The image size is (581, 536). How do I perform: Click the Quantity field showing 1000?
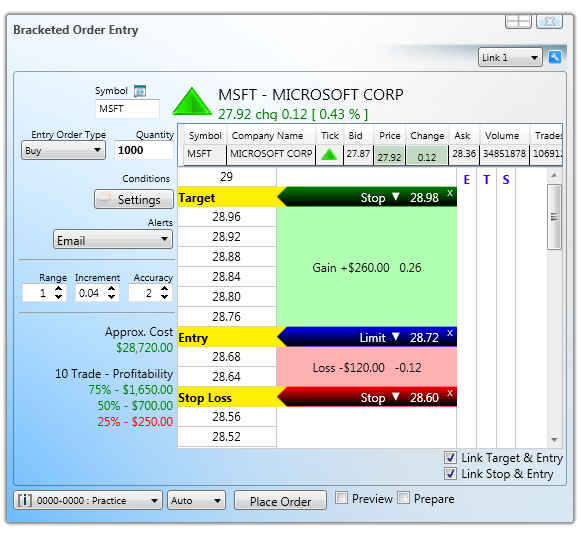144,150
